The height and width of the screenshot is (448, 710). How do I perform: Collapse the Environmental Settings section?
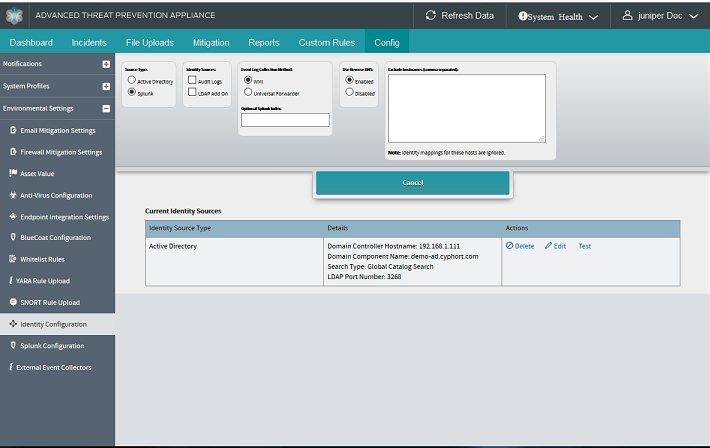click(106, 109)
